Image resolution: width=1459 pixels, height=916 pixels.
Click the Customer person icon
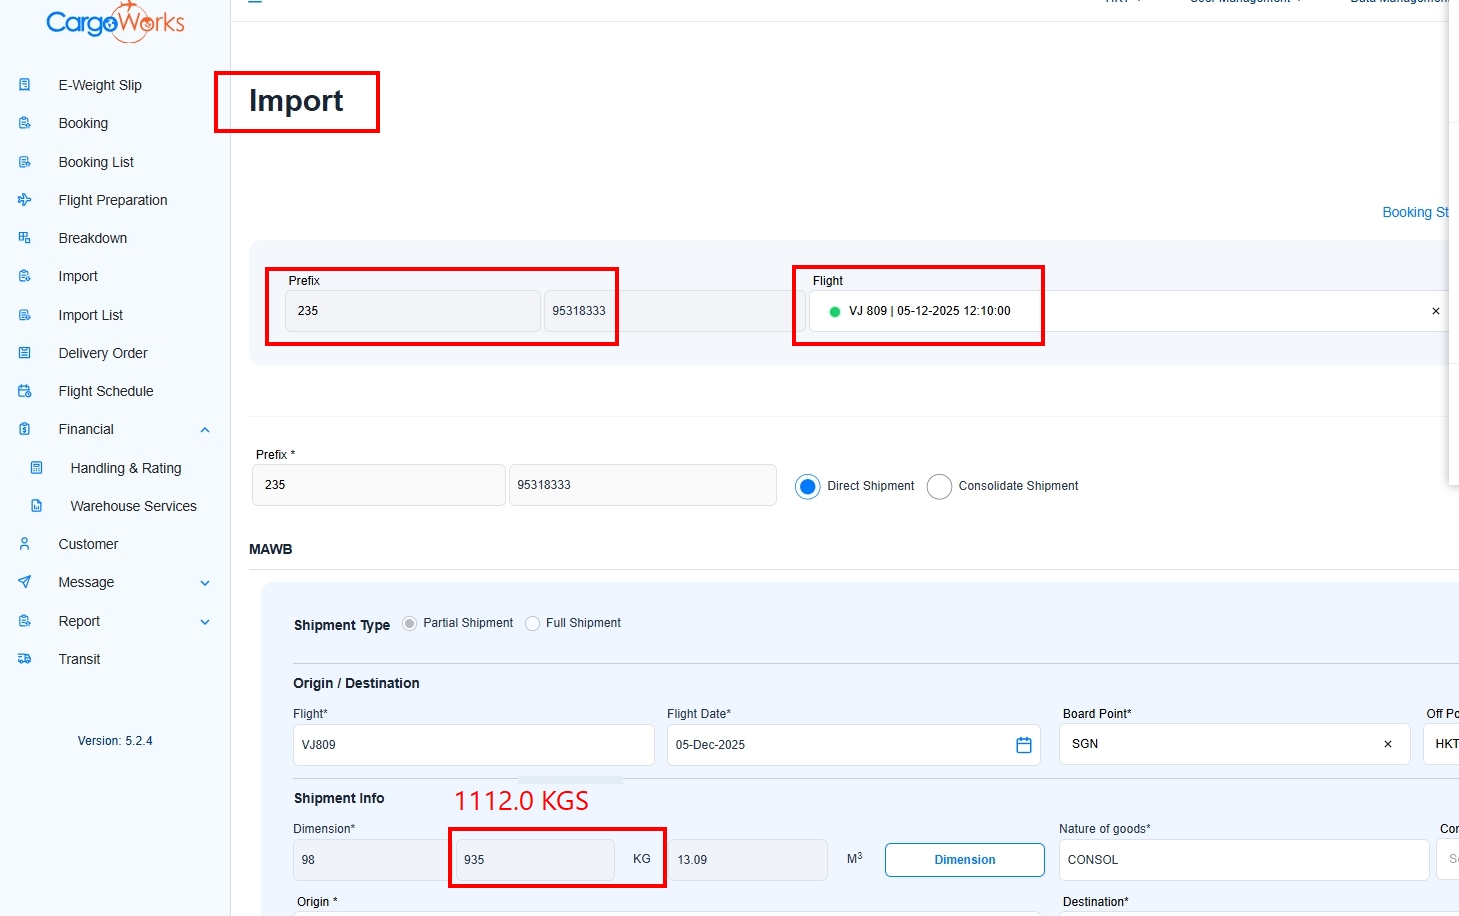tap(25, 544)
